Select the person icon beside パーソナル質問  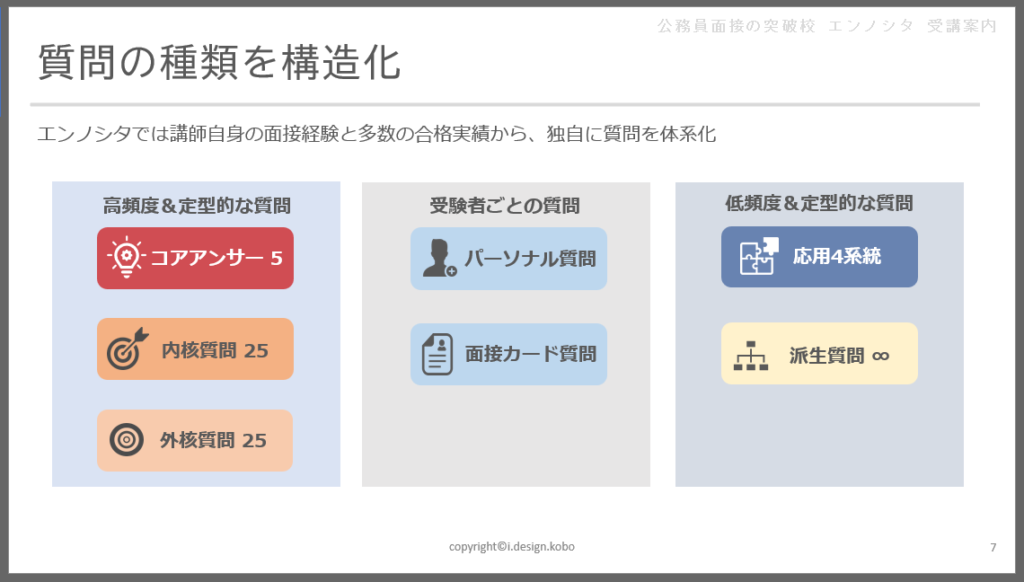tap(439, 258)
